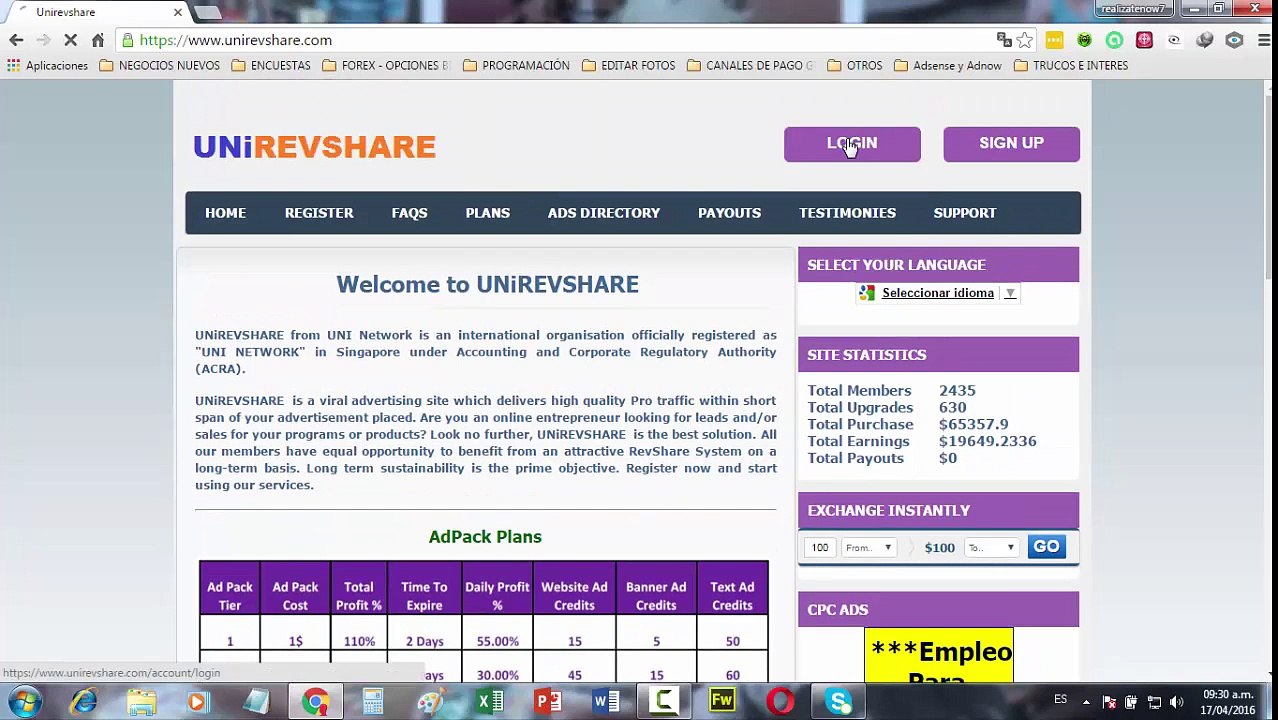
Task: Open the TRUCOS E INTERES bookmark folder
Action: [1070, 65]
